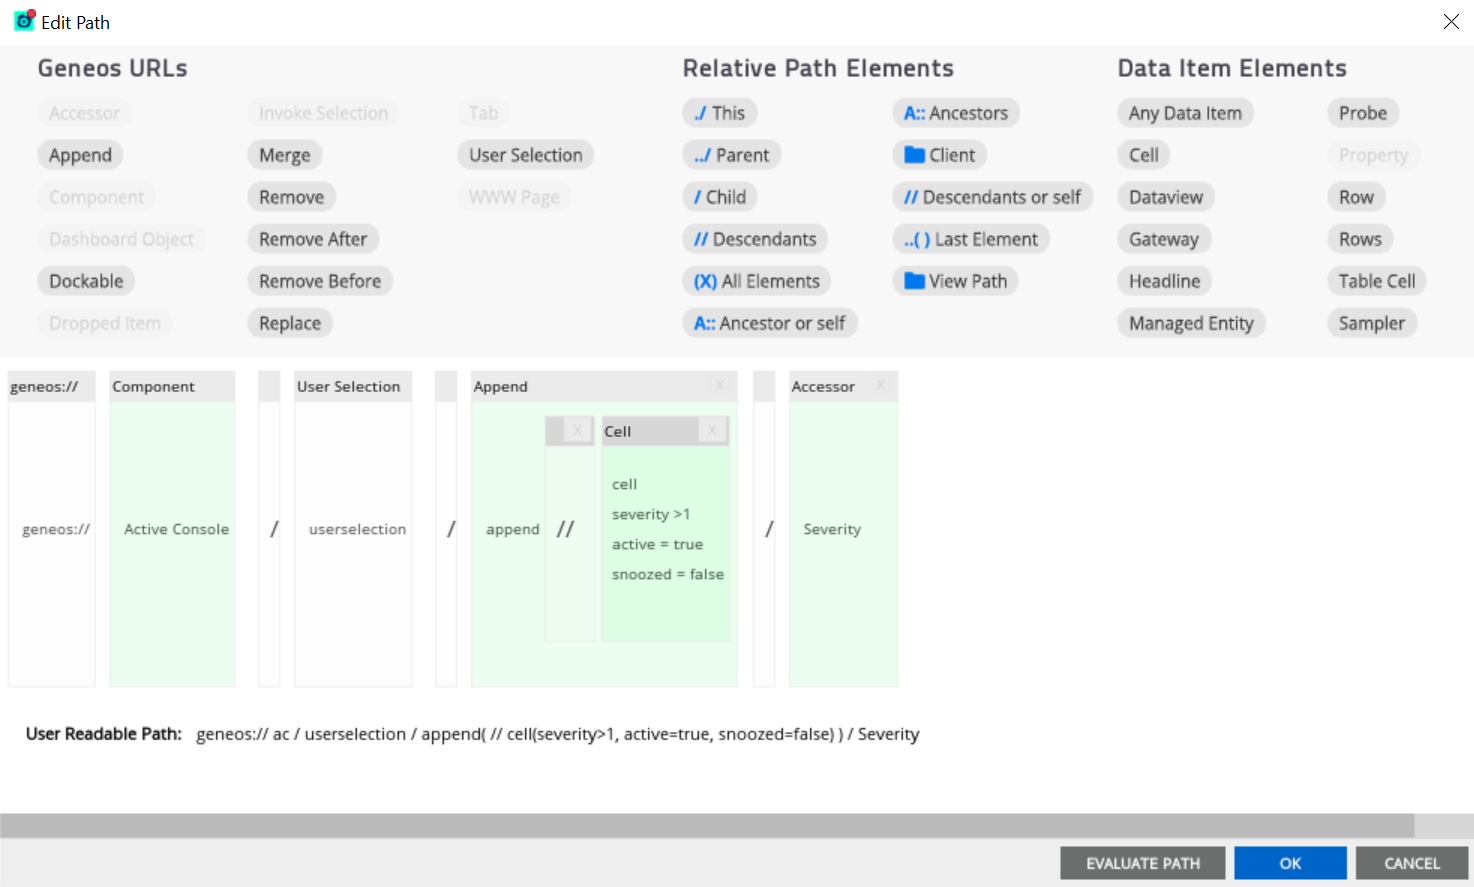Select the userselection path block
Screen dimensions: 1474x887
tap(353, 529)
